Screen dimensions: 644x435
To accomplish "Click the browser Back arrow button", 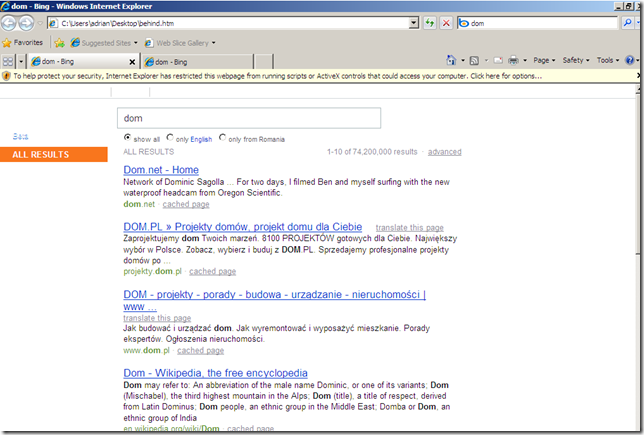I will point(8,23).
